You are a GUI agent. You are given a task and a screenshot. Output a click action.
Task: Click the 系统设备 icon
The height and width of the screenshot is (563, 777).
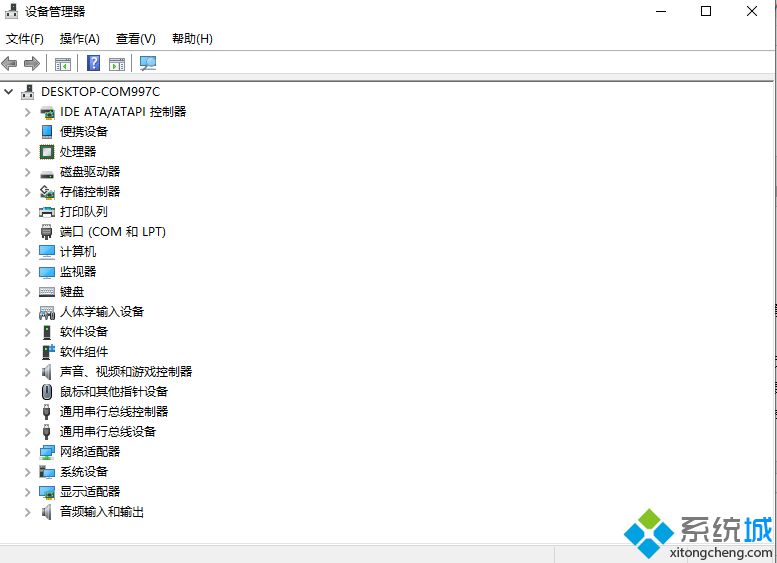click(x=47, y=472)
